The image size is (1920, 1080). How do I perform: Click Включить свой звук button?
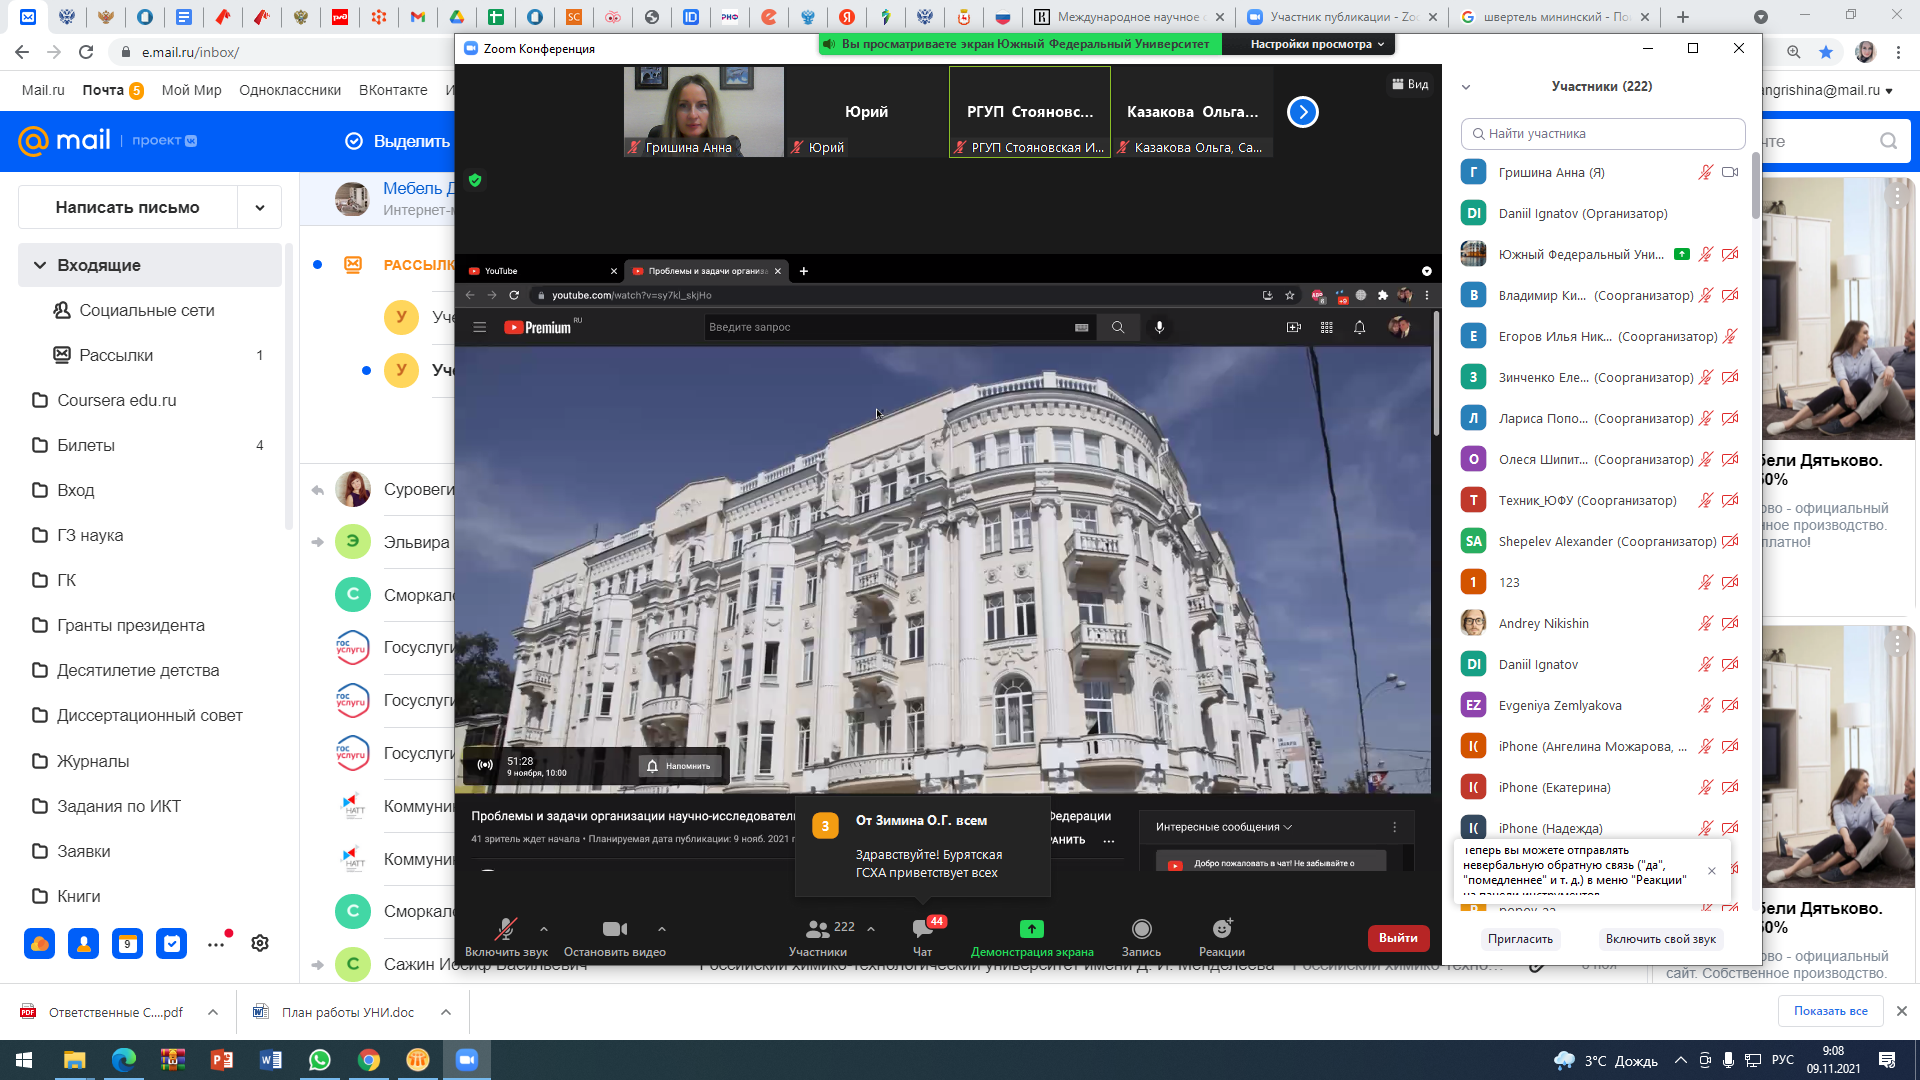[x=1660, y=939]
